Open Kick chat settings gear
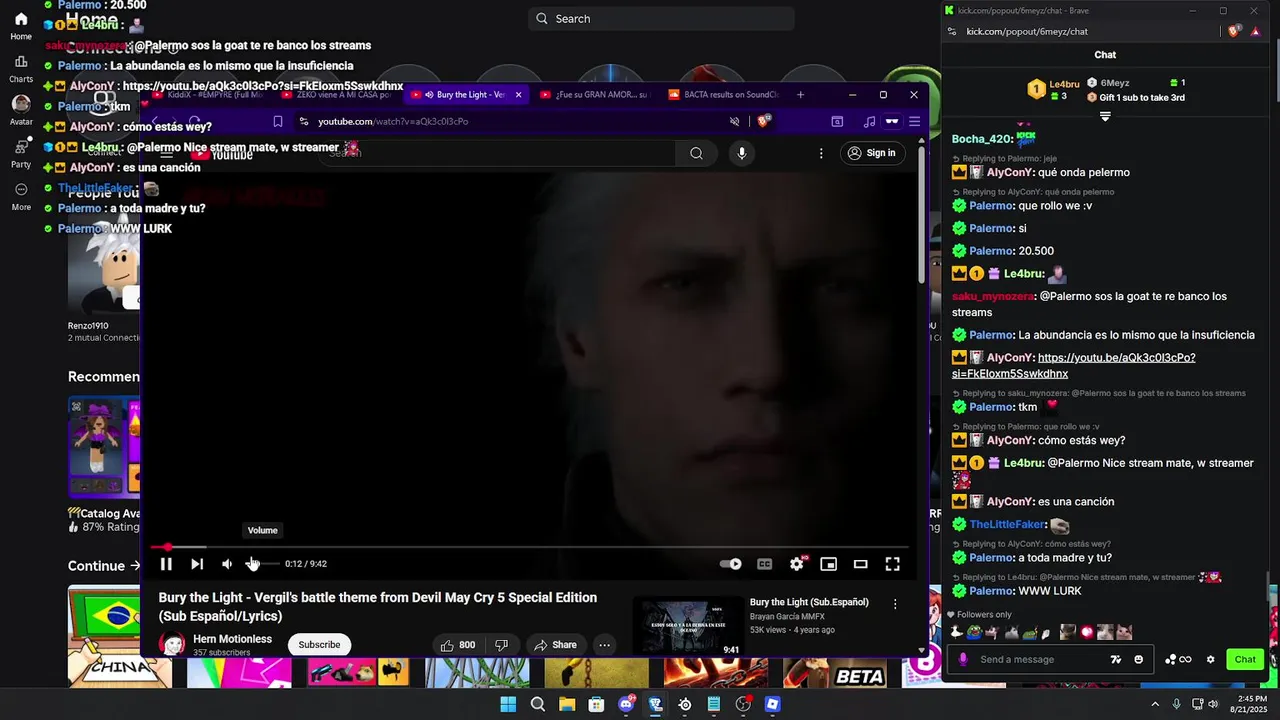This screenshot has width=1280, height=720. pos(1211,659)
